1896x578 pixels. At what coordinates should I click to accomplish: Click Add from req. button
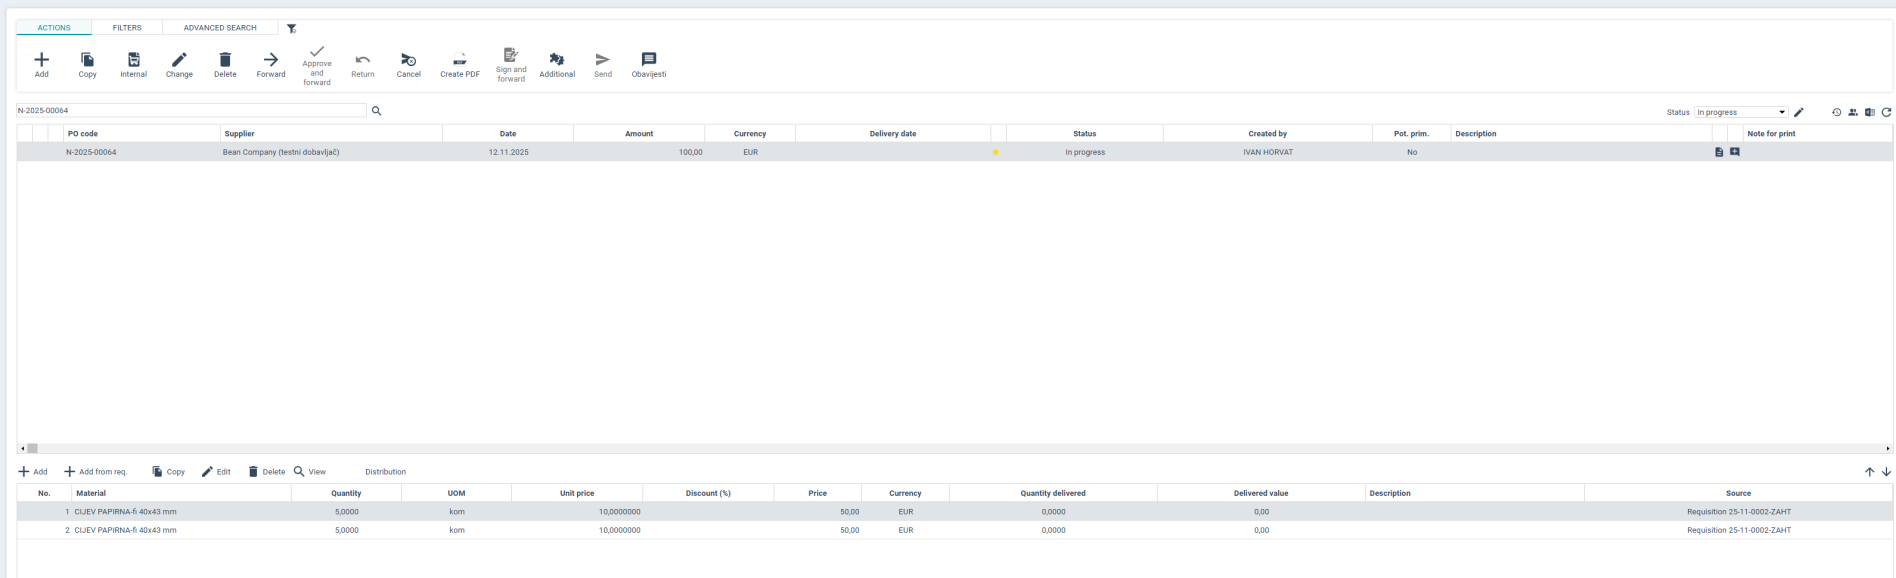[96, 472]
